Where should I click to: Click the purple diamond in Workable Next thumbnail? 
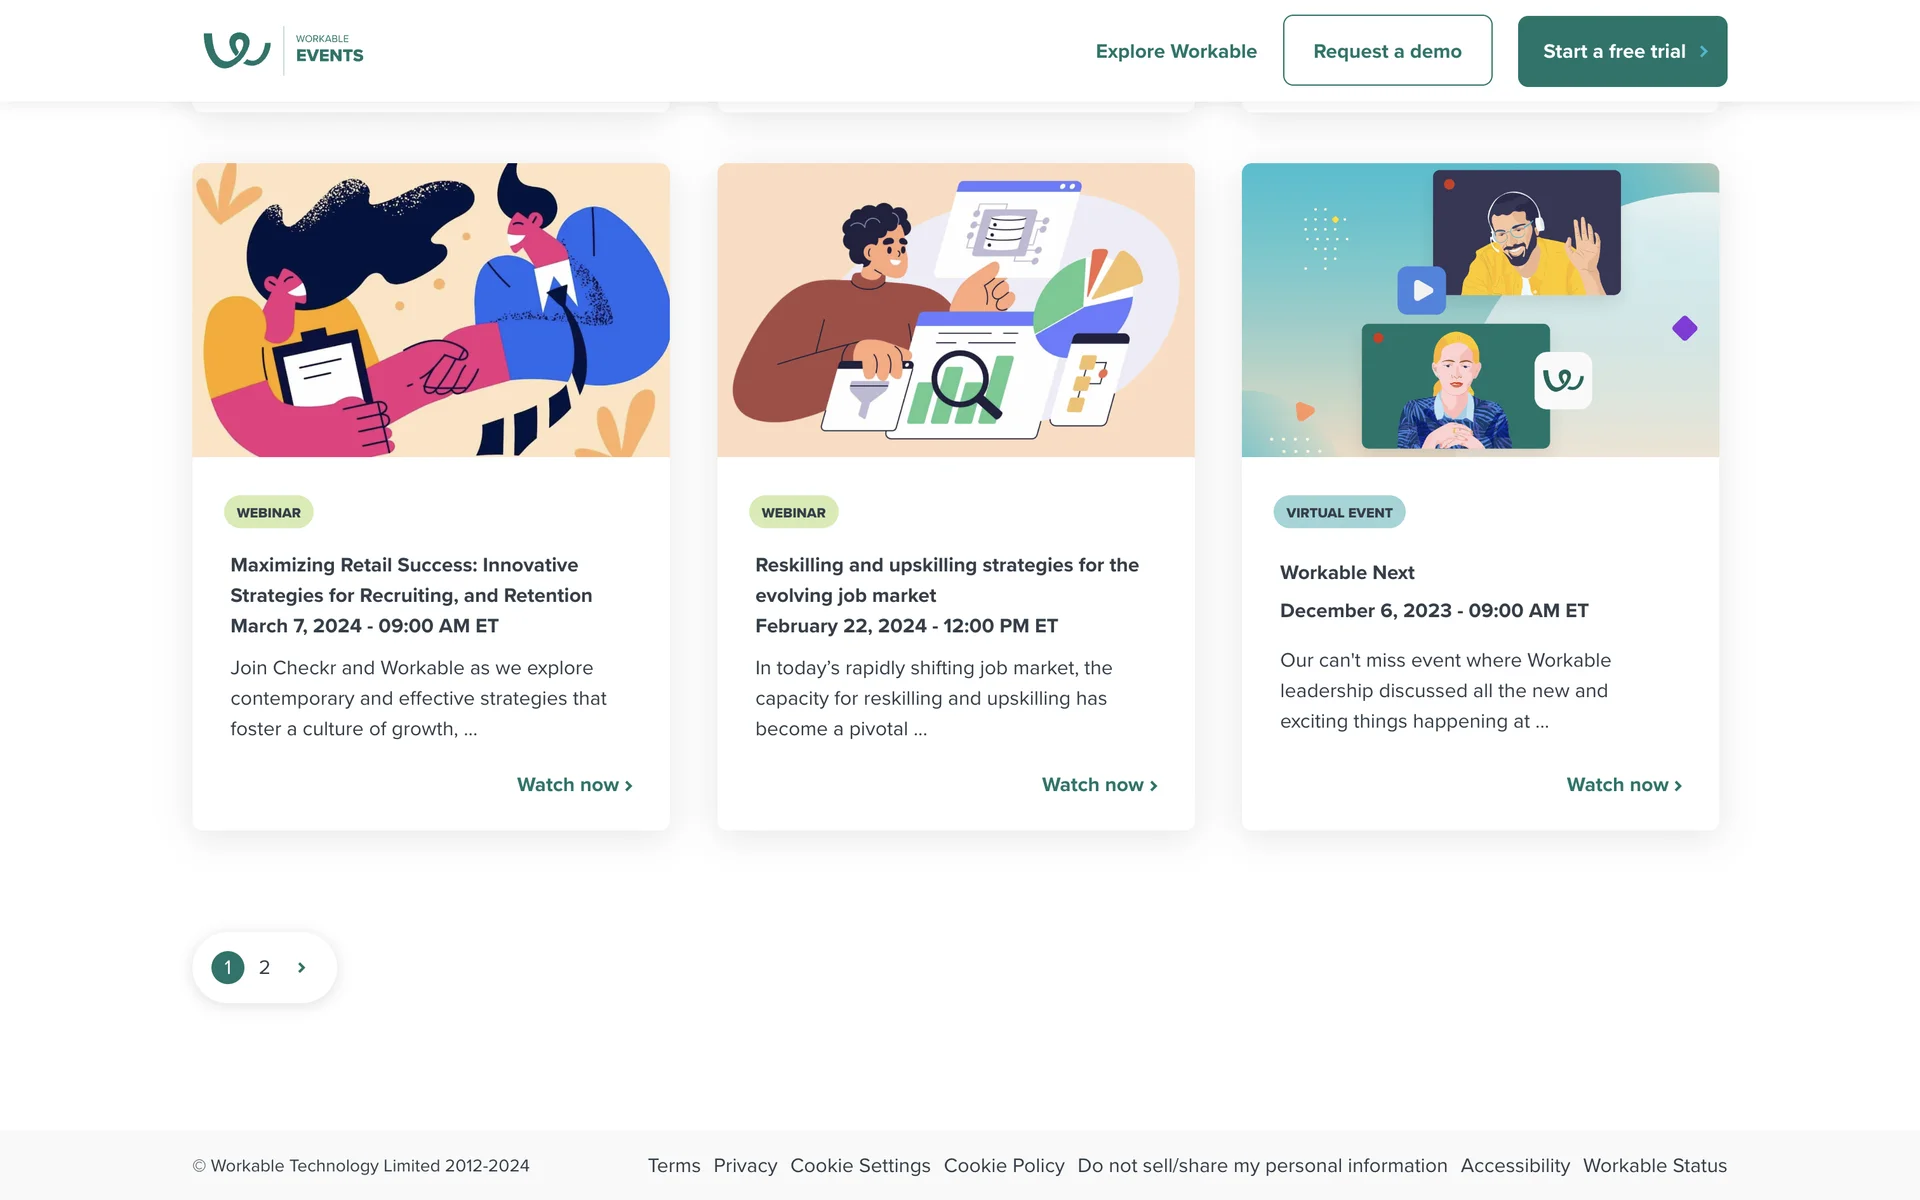point(1684,328)
